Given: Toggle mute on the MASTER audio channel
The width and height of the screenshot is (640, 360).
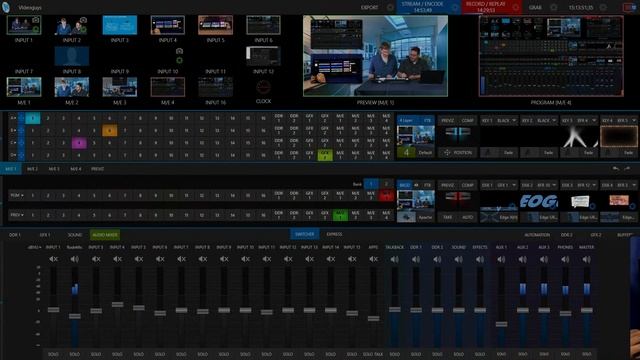Looking at the screenshot, I should coord(586,259).
